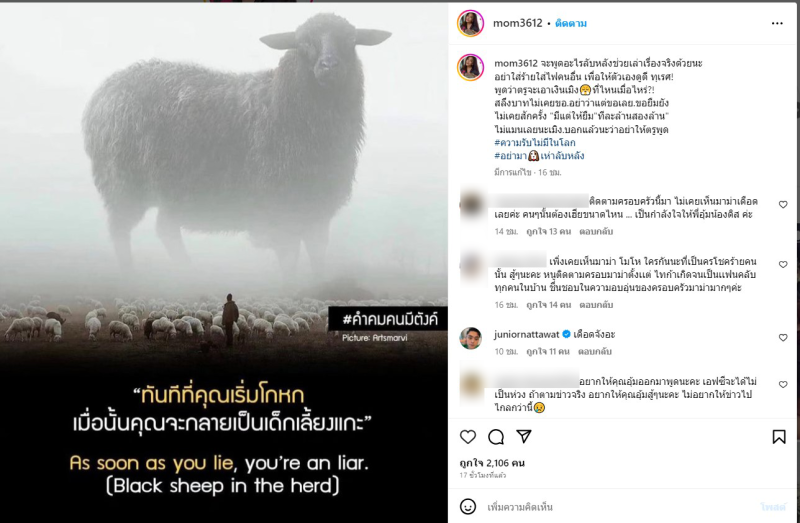View likes count ถูกใจ 2,106 คน
The height and width of the screenshot is (523, 800).
492,463
